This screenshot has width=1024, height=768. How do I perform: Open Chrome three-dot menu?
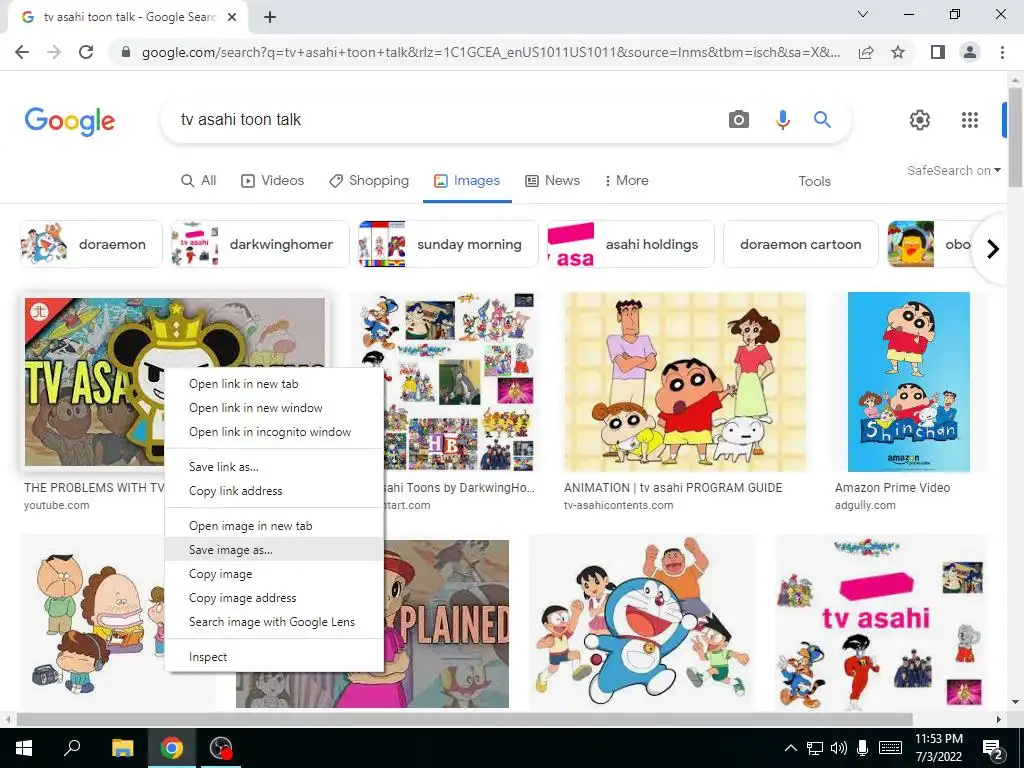coord(1002,52)
